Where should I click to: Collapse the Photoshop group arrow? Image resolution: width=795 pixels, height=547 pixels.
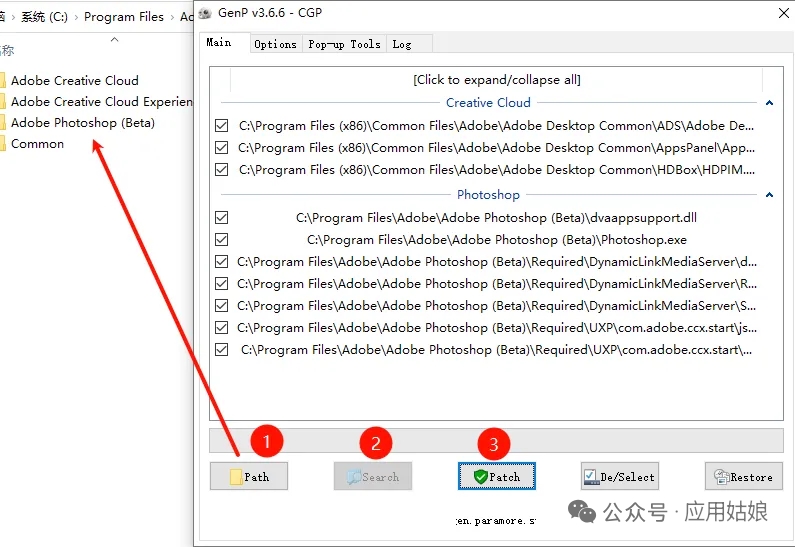769,195
